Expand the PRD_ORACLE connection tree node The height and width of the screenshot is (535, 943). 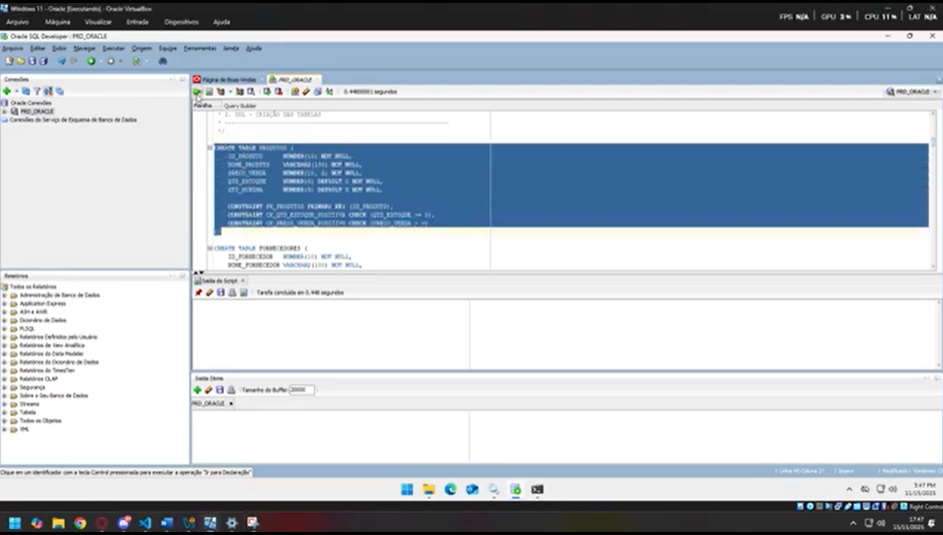point(5,111)
